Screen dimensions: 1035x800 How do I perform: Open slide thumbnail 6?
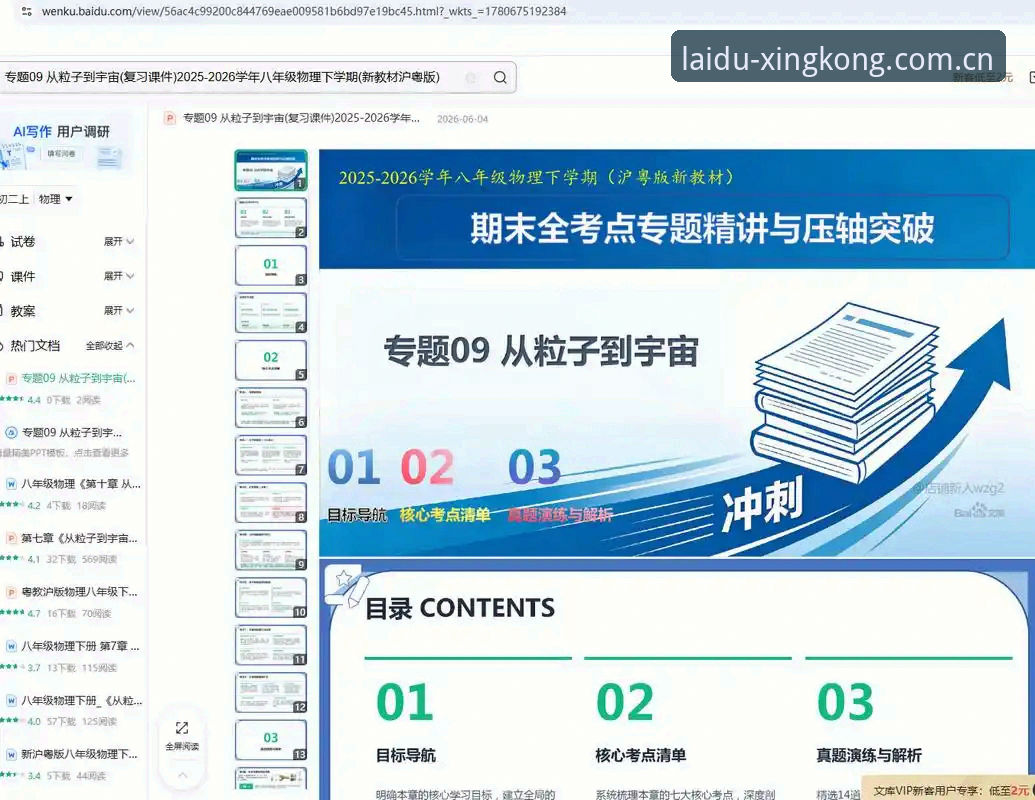coord(271,408)
